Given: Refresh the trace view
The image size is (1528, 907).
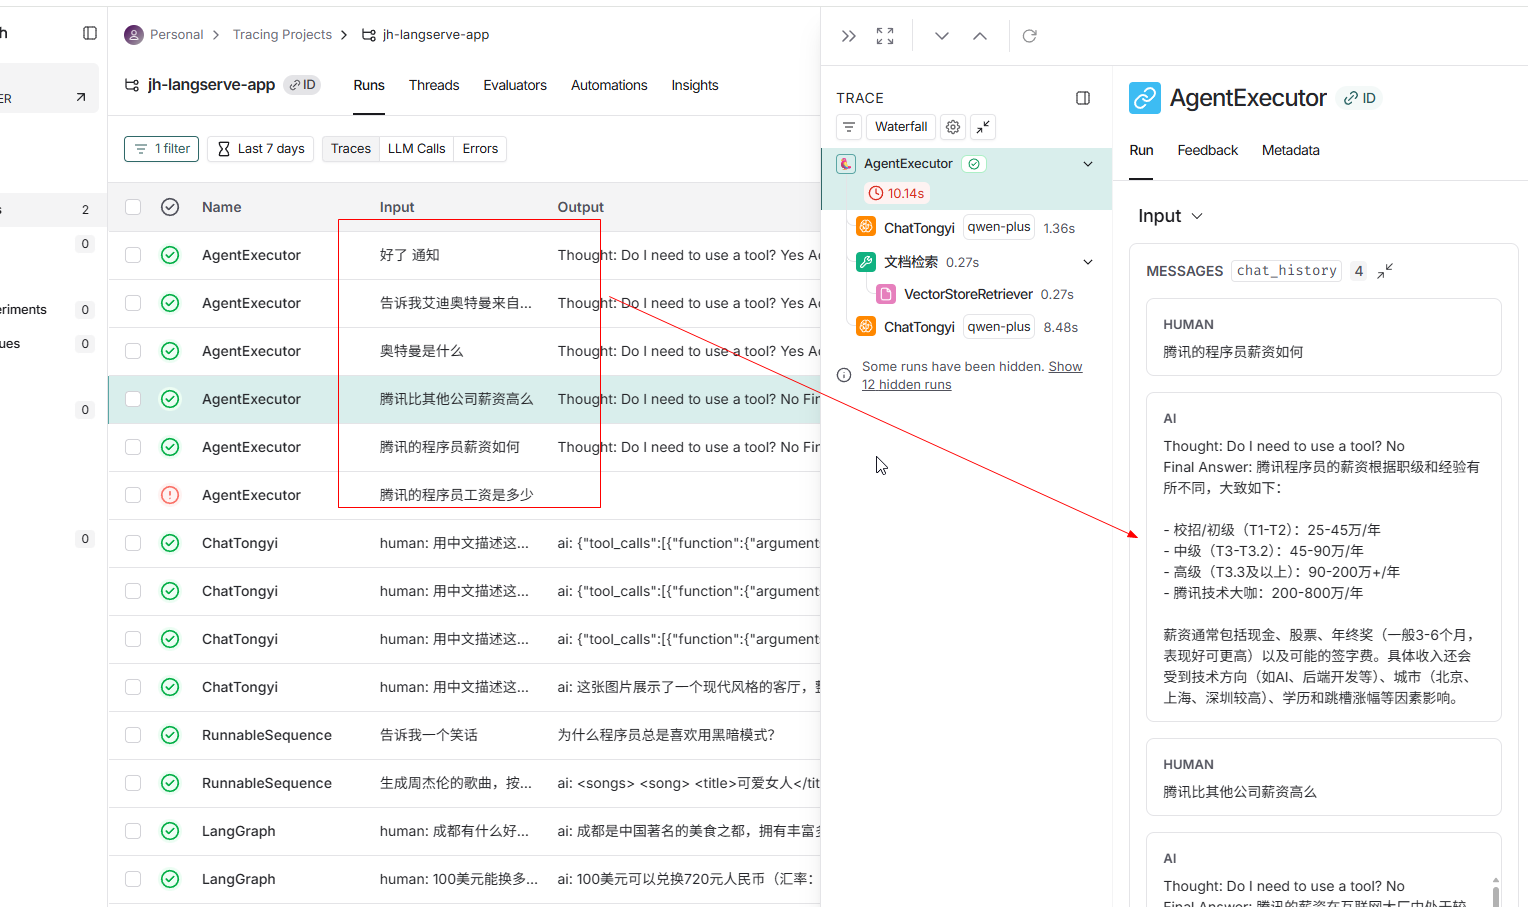Looking at the screenshot, I should click(x=1030, y=36).
